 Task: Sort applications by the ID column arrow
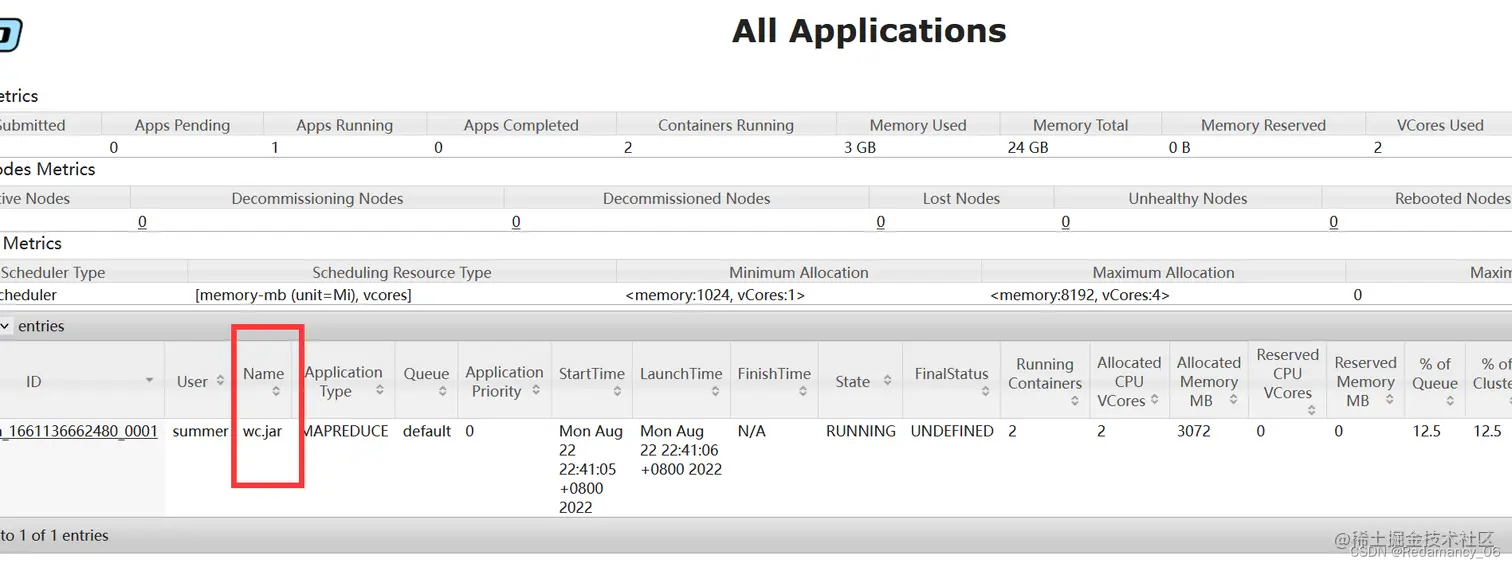click(150, 381)
